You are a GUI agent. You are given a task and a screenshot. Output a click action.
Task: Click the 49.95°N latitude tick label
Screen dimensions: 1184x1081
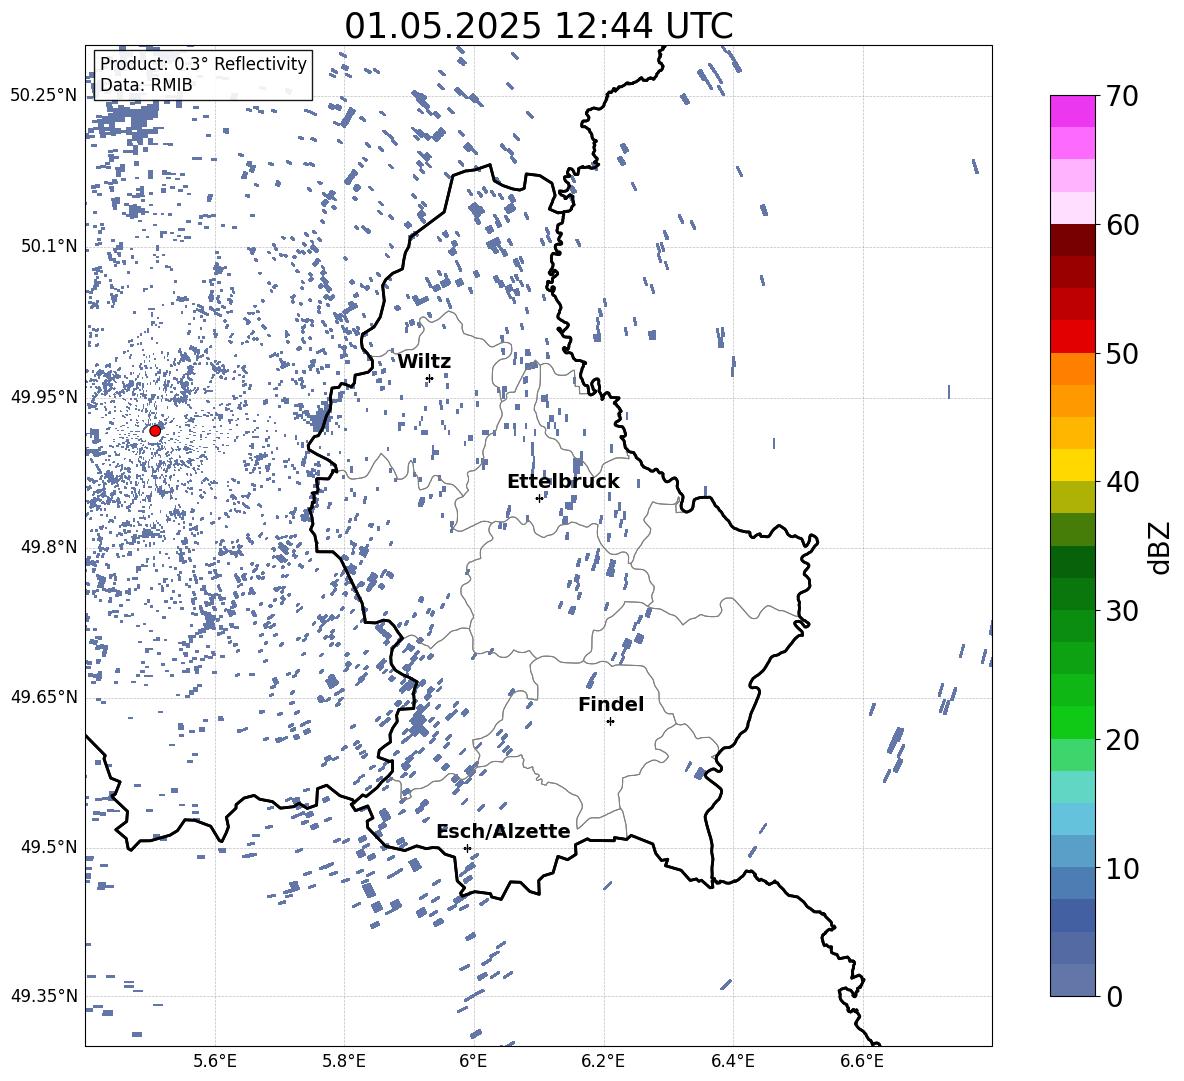(x=44, y=397)
